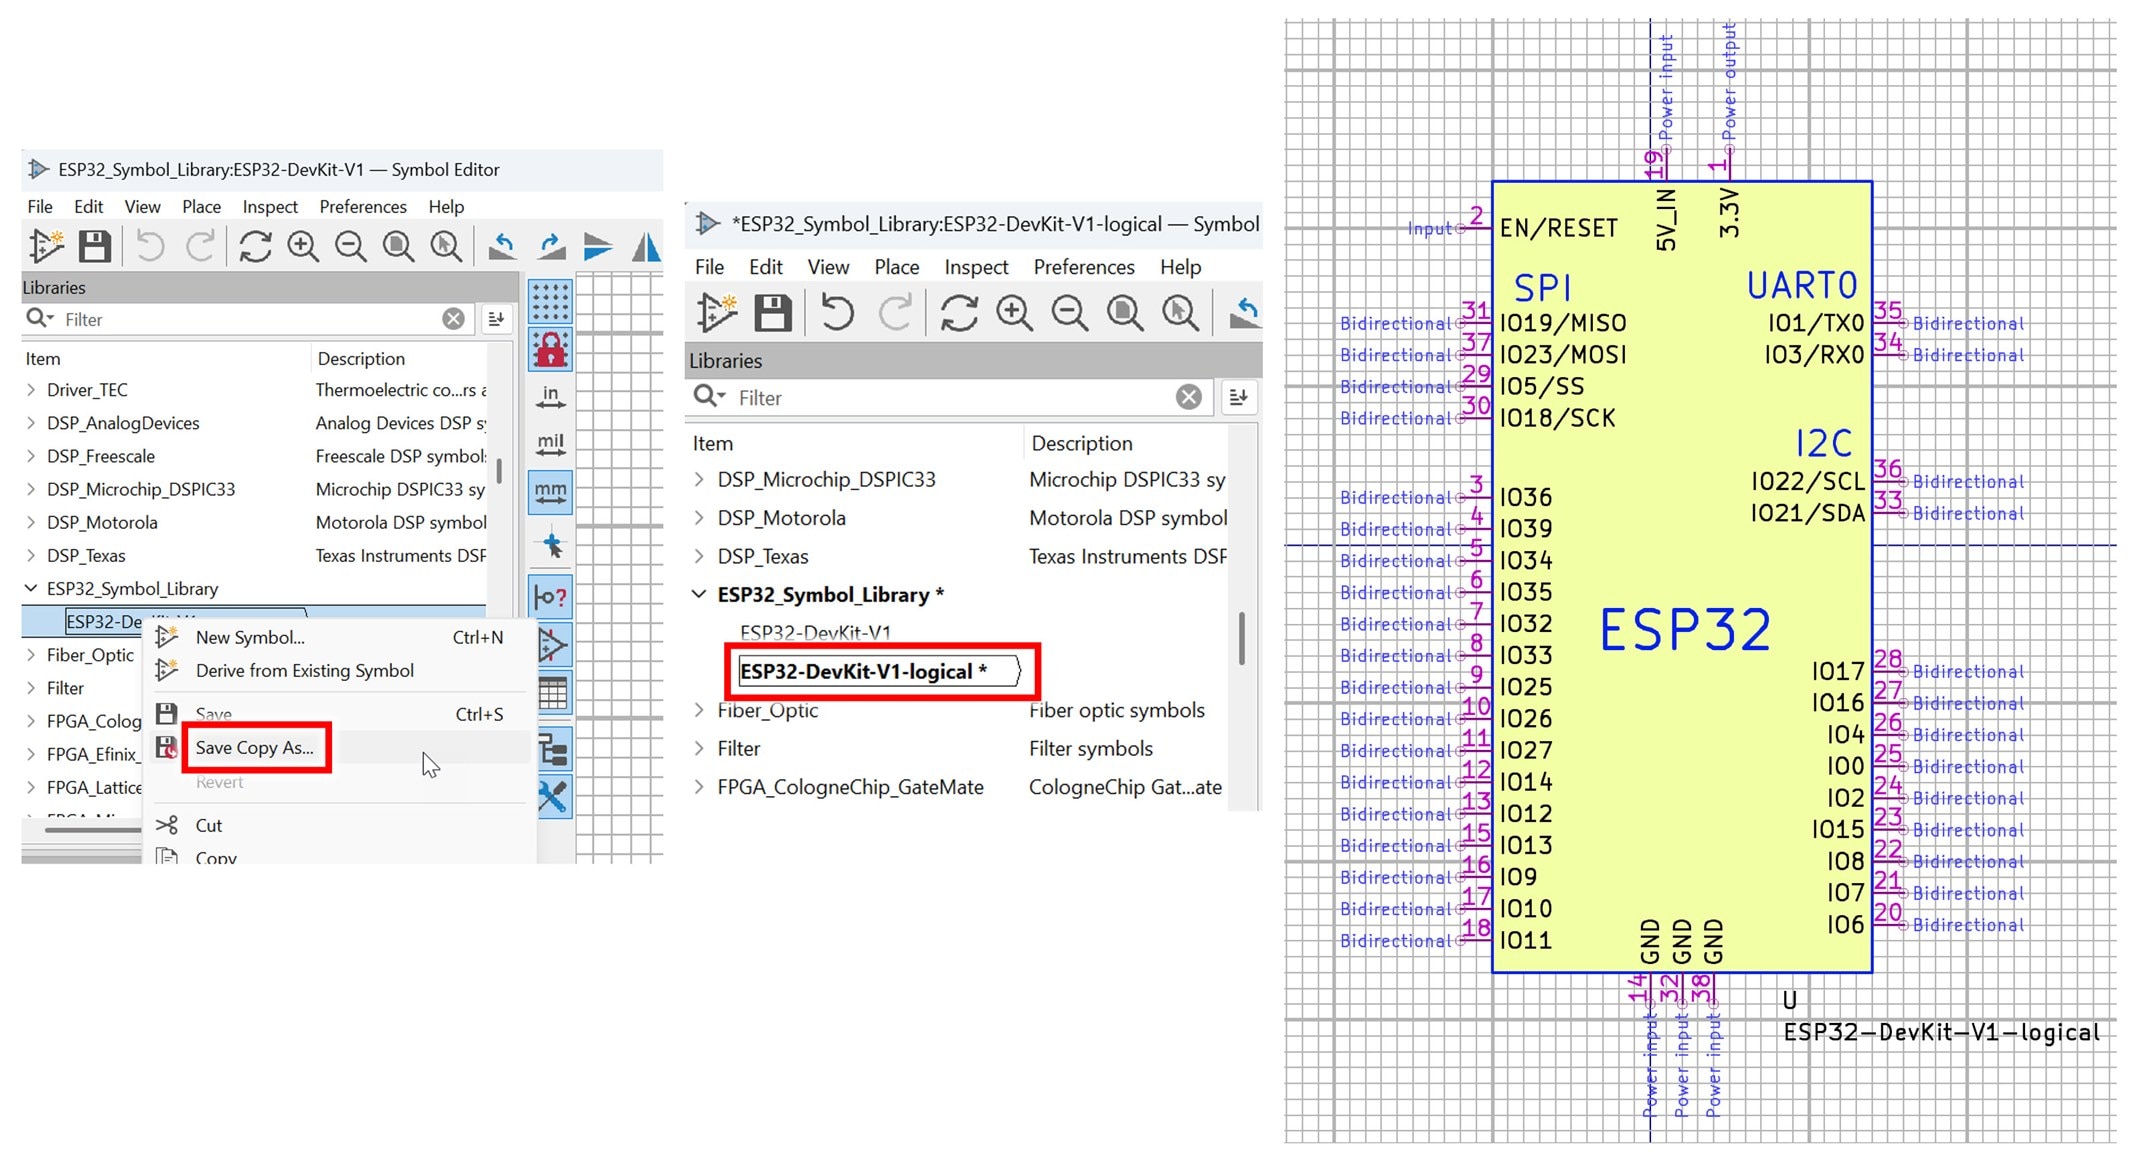Select millimeters 'mm' units toggle
This screenshot has width=2138, height=1156.
coord(551,493)
